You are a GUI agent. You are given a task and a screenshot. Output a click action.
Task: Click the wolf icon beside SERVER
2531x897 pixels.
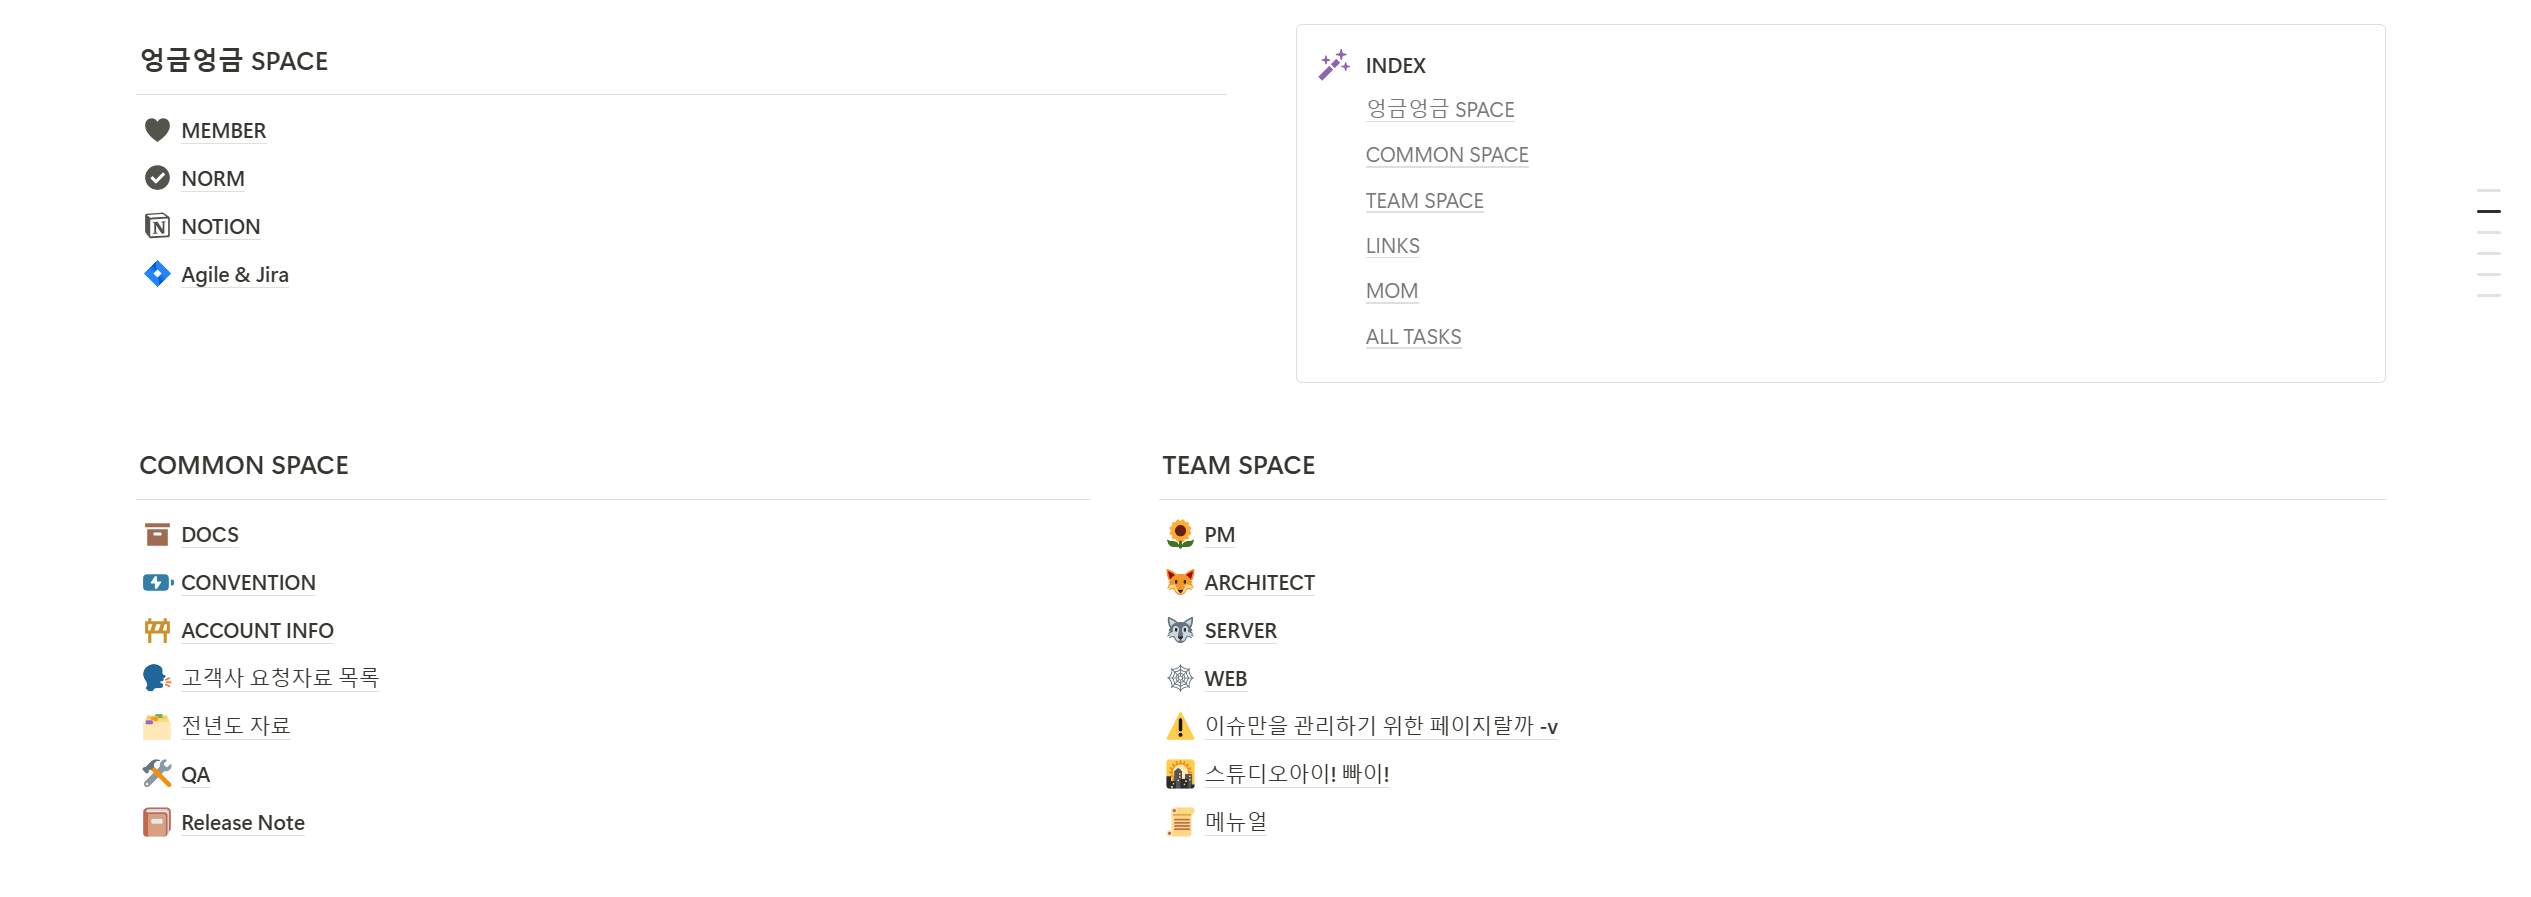tap(1180, 630)
